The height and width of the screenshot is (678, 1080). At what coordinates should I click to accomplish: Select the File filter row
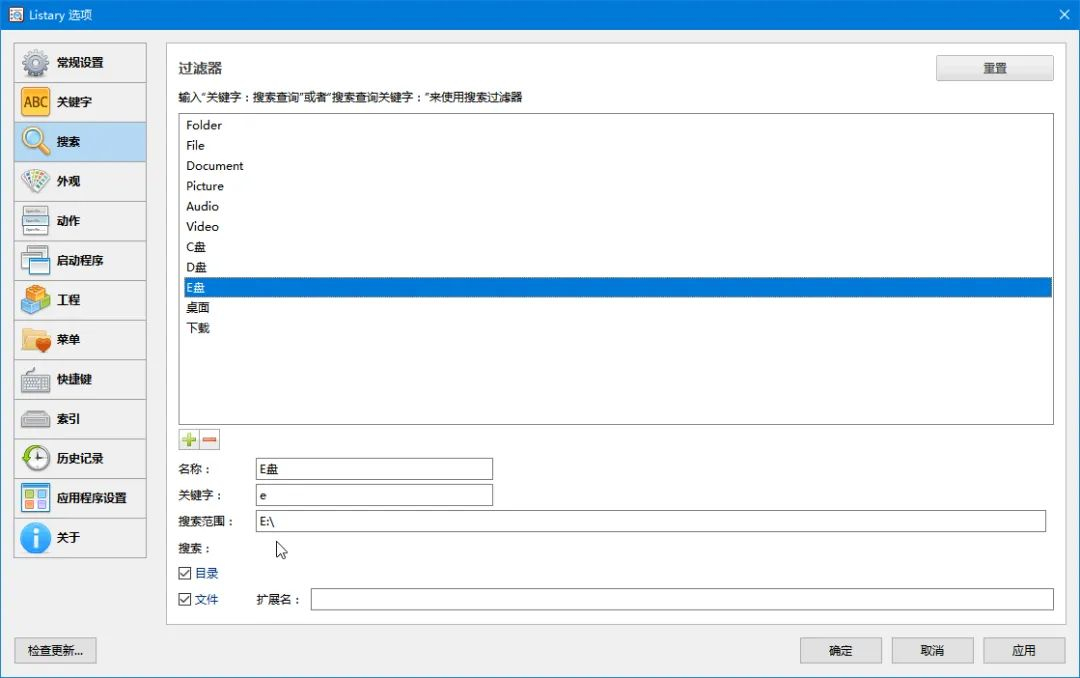point(618,145)
